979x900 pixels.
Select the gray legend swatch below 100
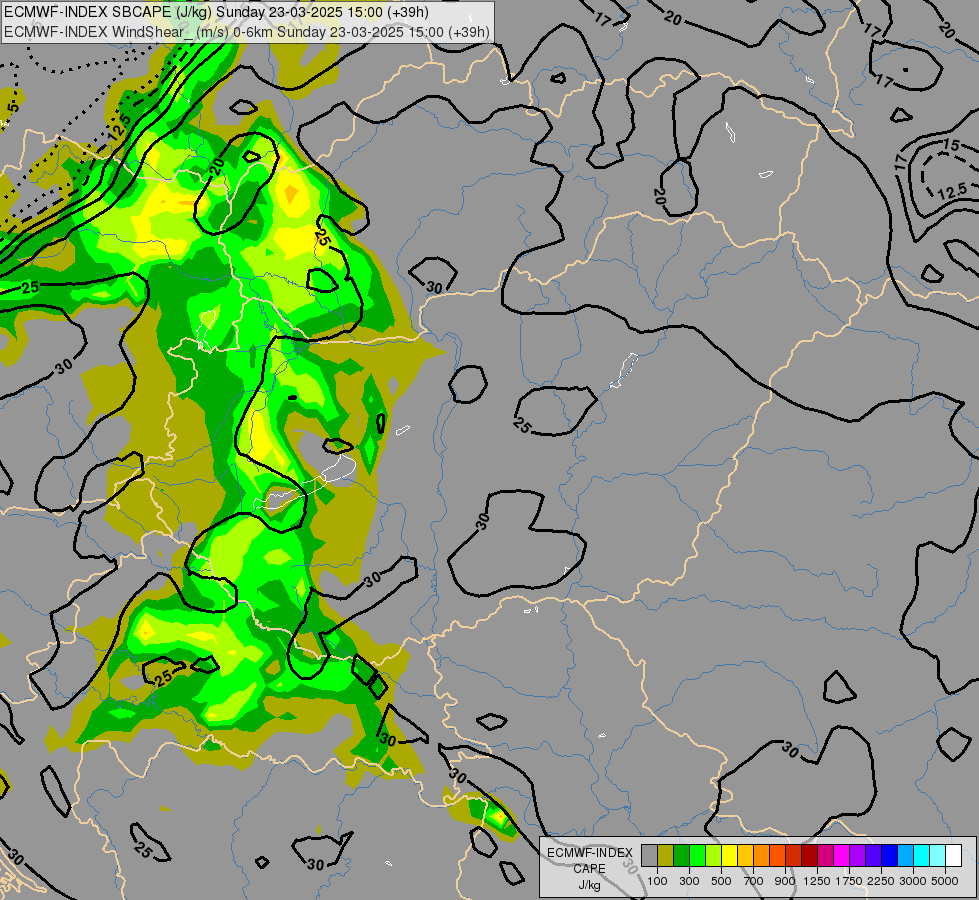point(649,855)
